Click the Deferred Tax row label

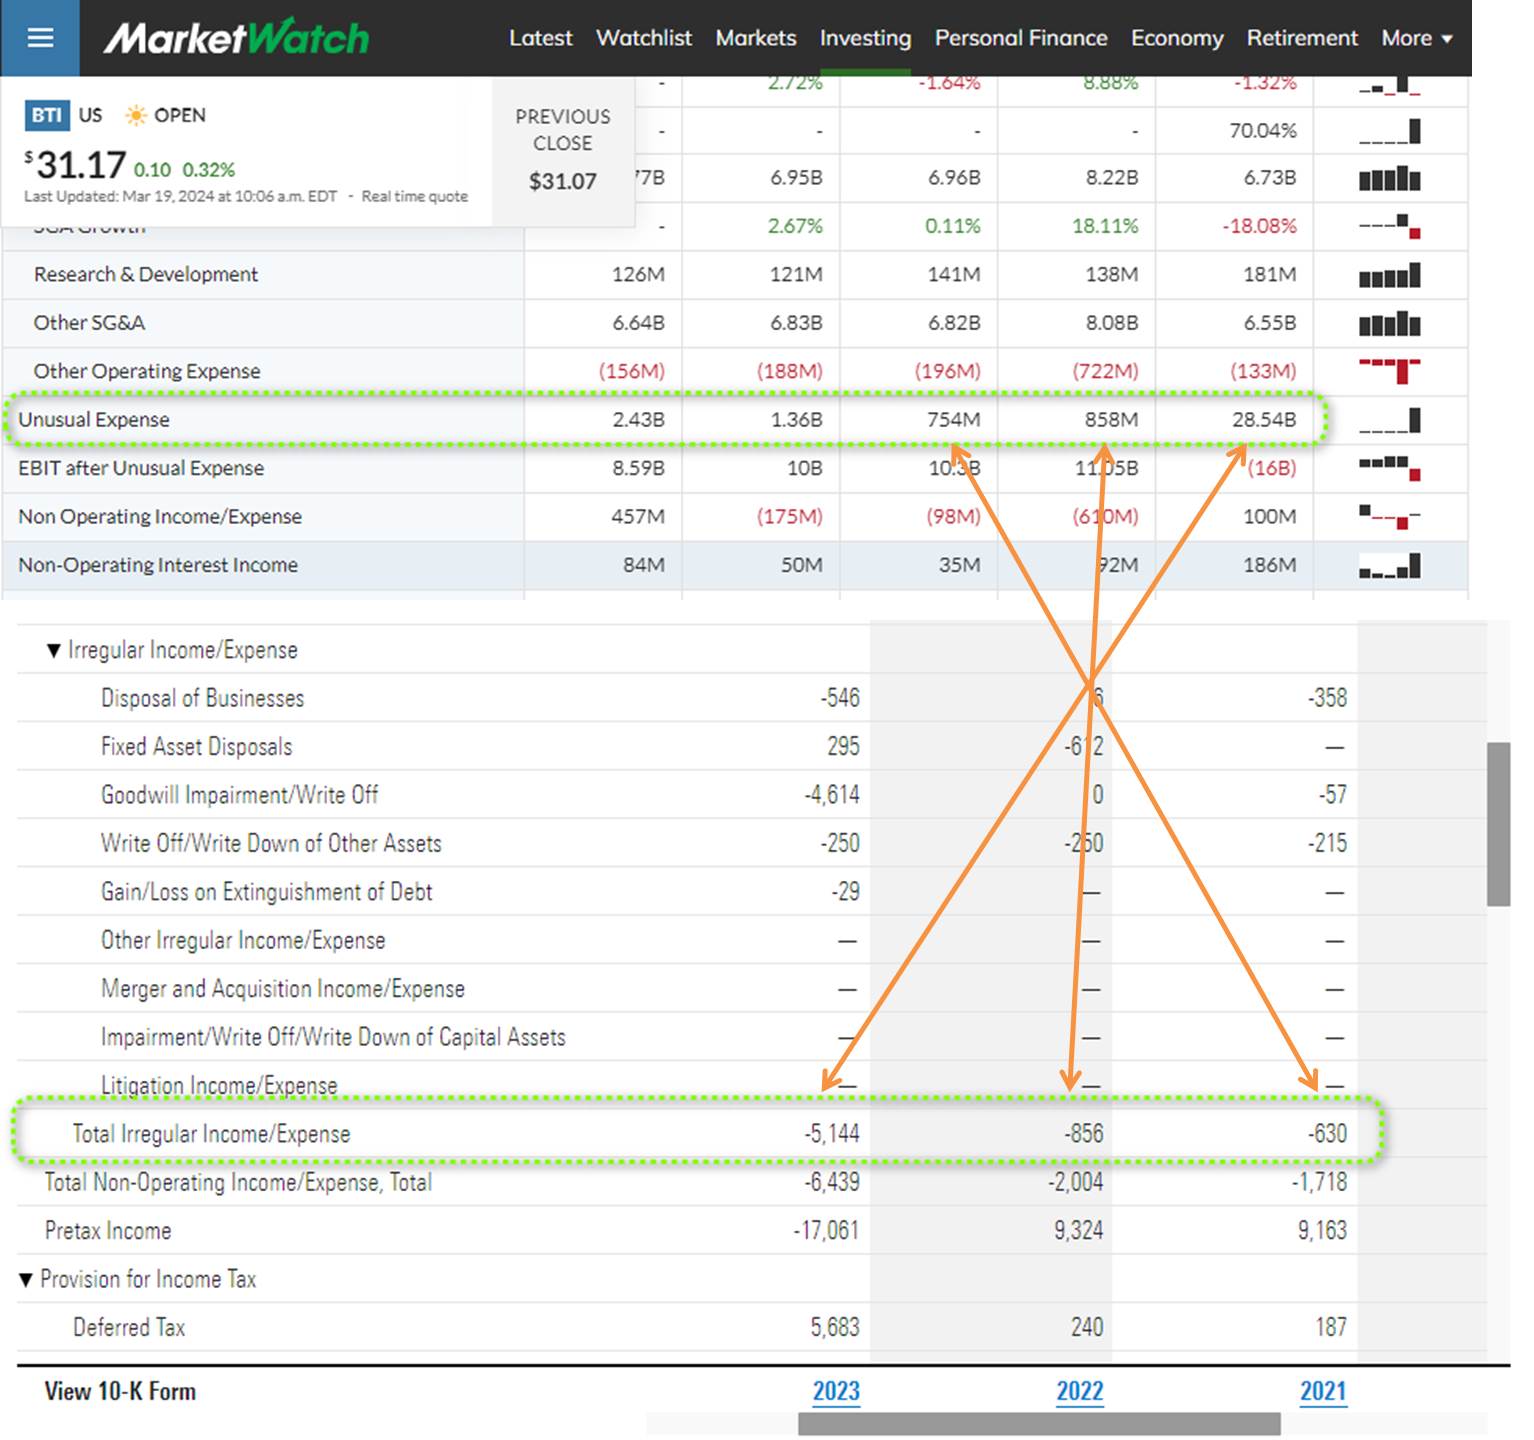coord(129,1328)
